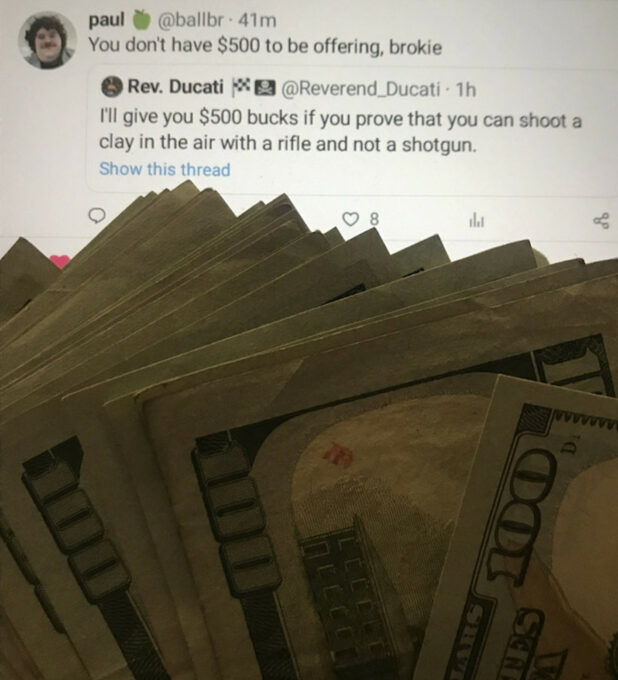The height and width of the screenshot is (680, 618).
Task: Click the like count number 8
Action: click(374, 220)
